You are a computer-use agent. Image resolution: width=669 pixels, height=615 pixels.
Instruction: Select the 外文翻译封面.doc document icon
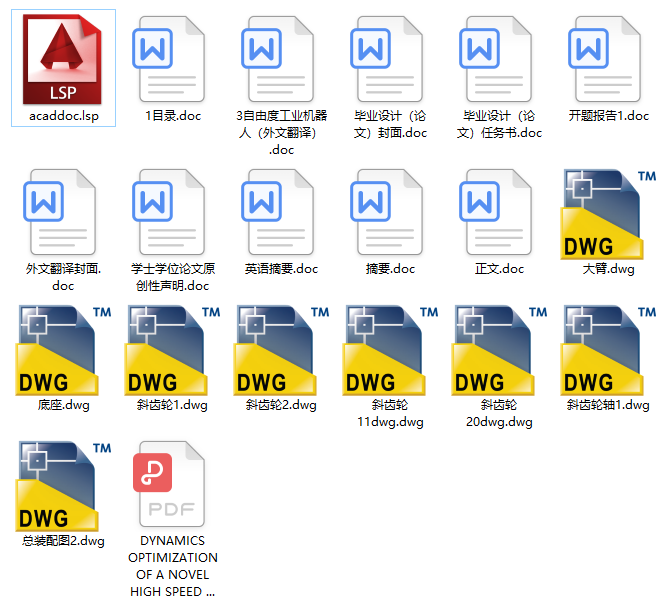click(x=60, y=212)
